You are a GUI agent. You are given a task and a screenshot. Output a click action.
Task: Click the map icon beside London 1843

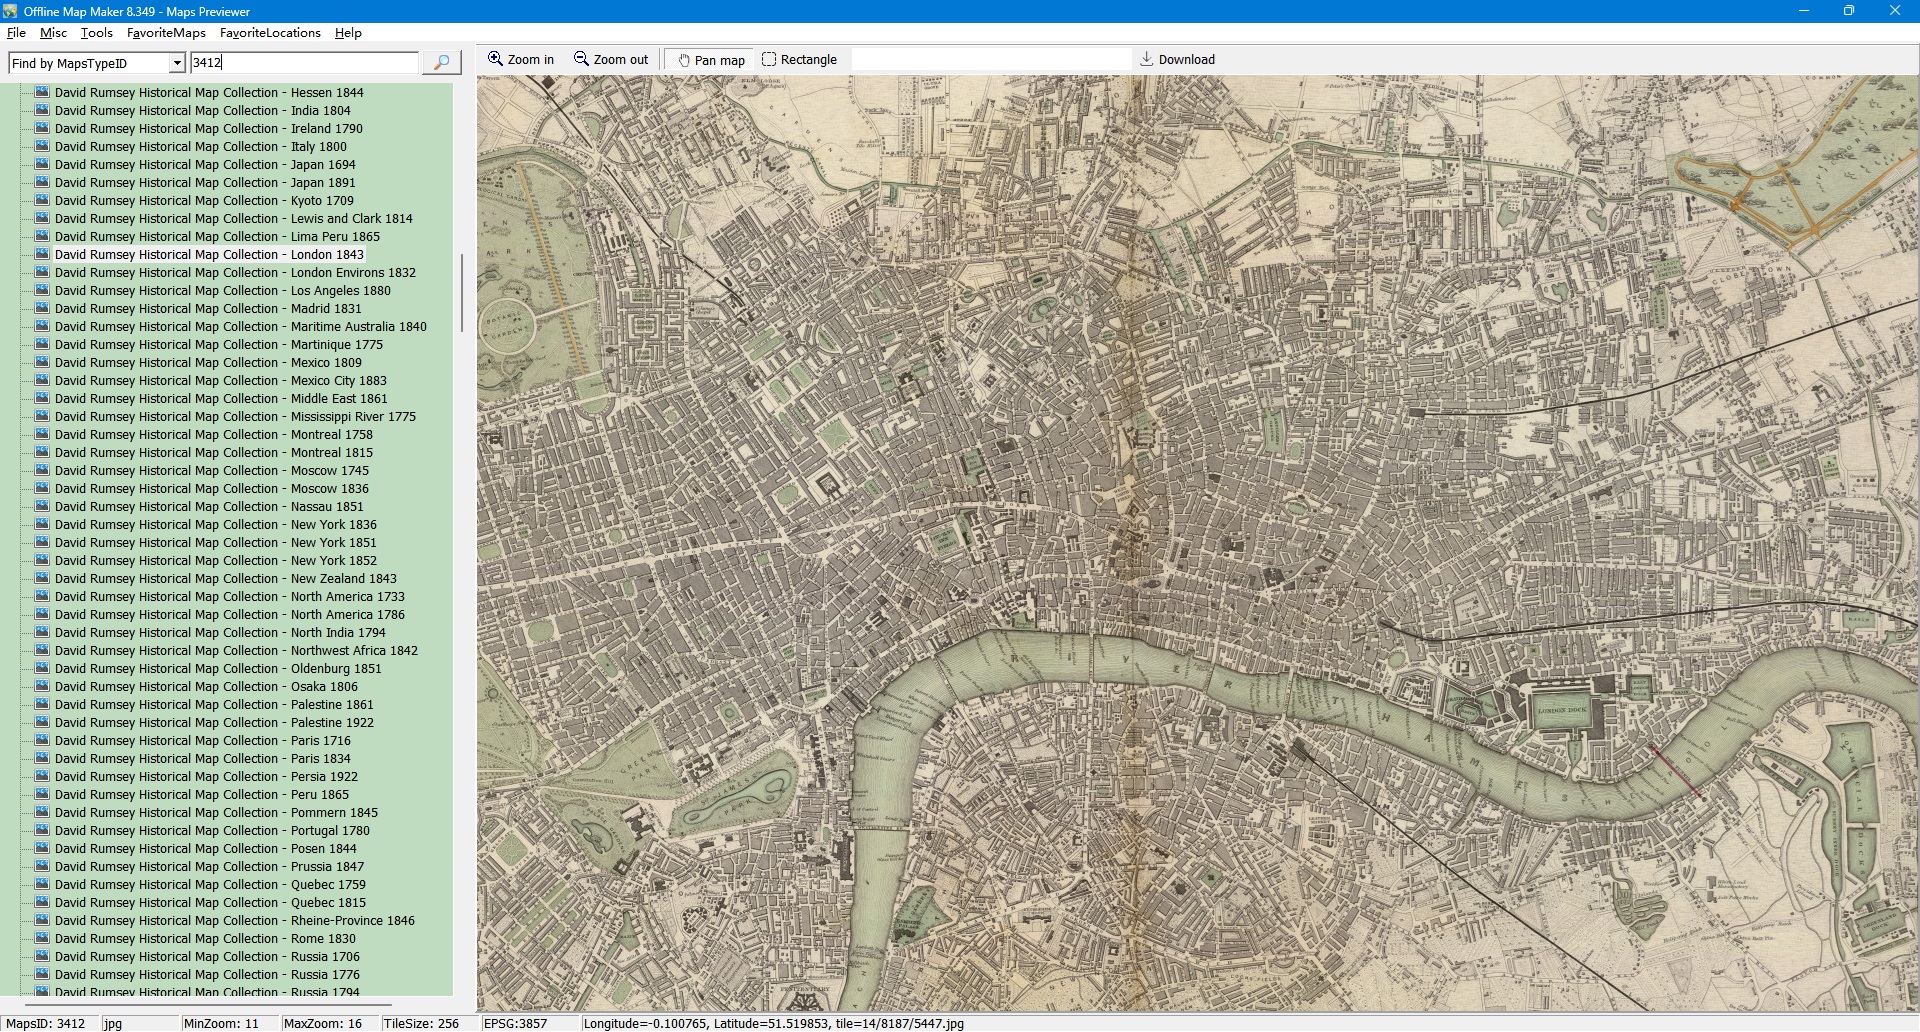pyautogui.click(x=42, y=254)
